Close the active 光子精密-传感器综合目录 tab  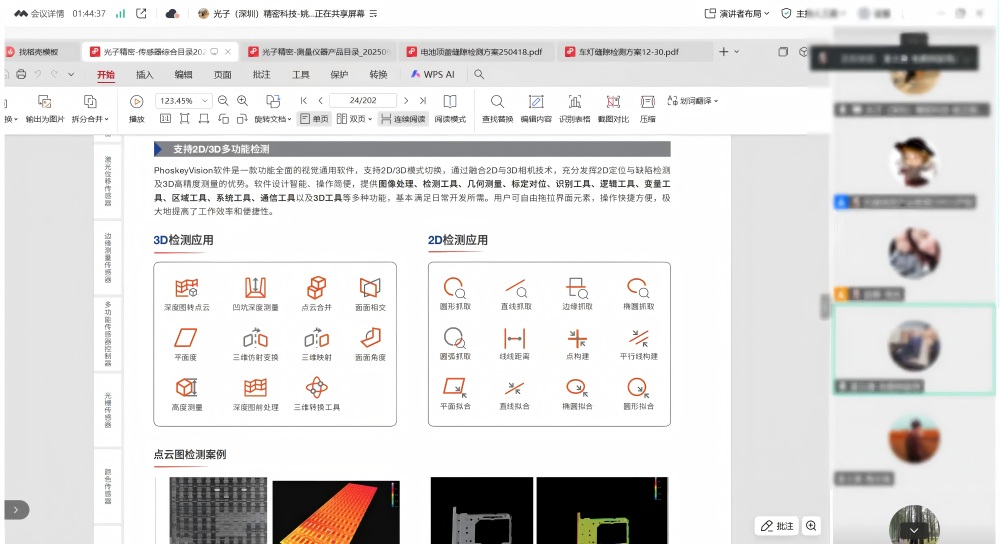click(x=228, y=52)
